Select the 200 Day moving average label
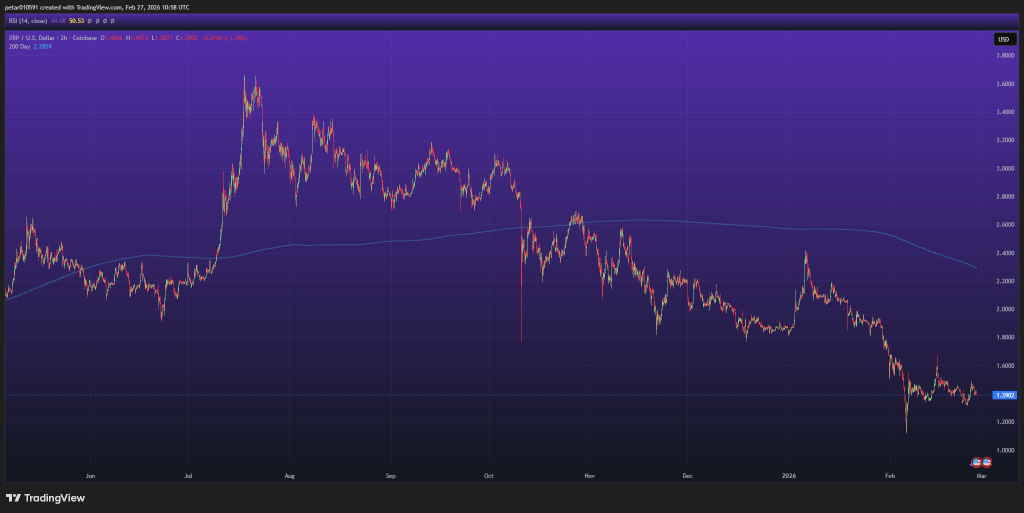 [x=19, y=47]
